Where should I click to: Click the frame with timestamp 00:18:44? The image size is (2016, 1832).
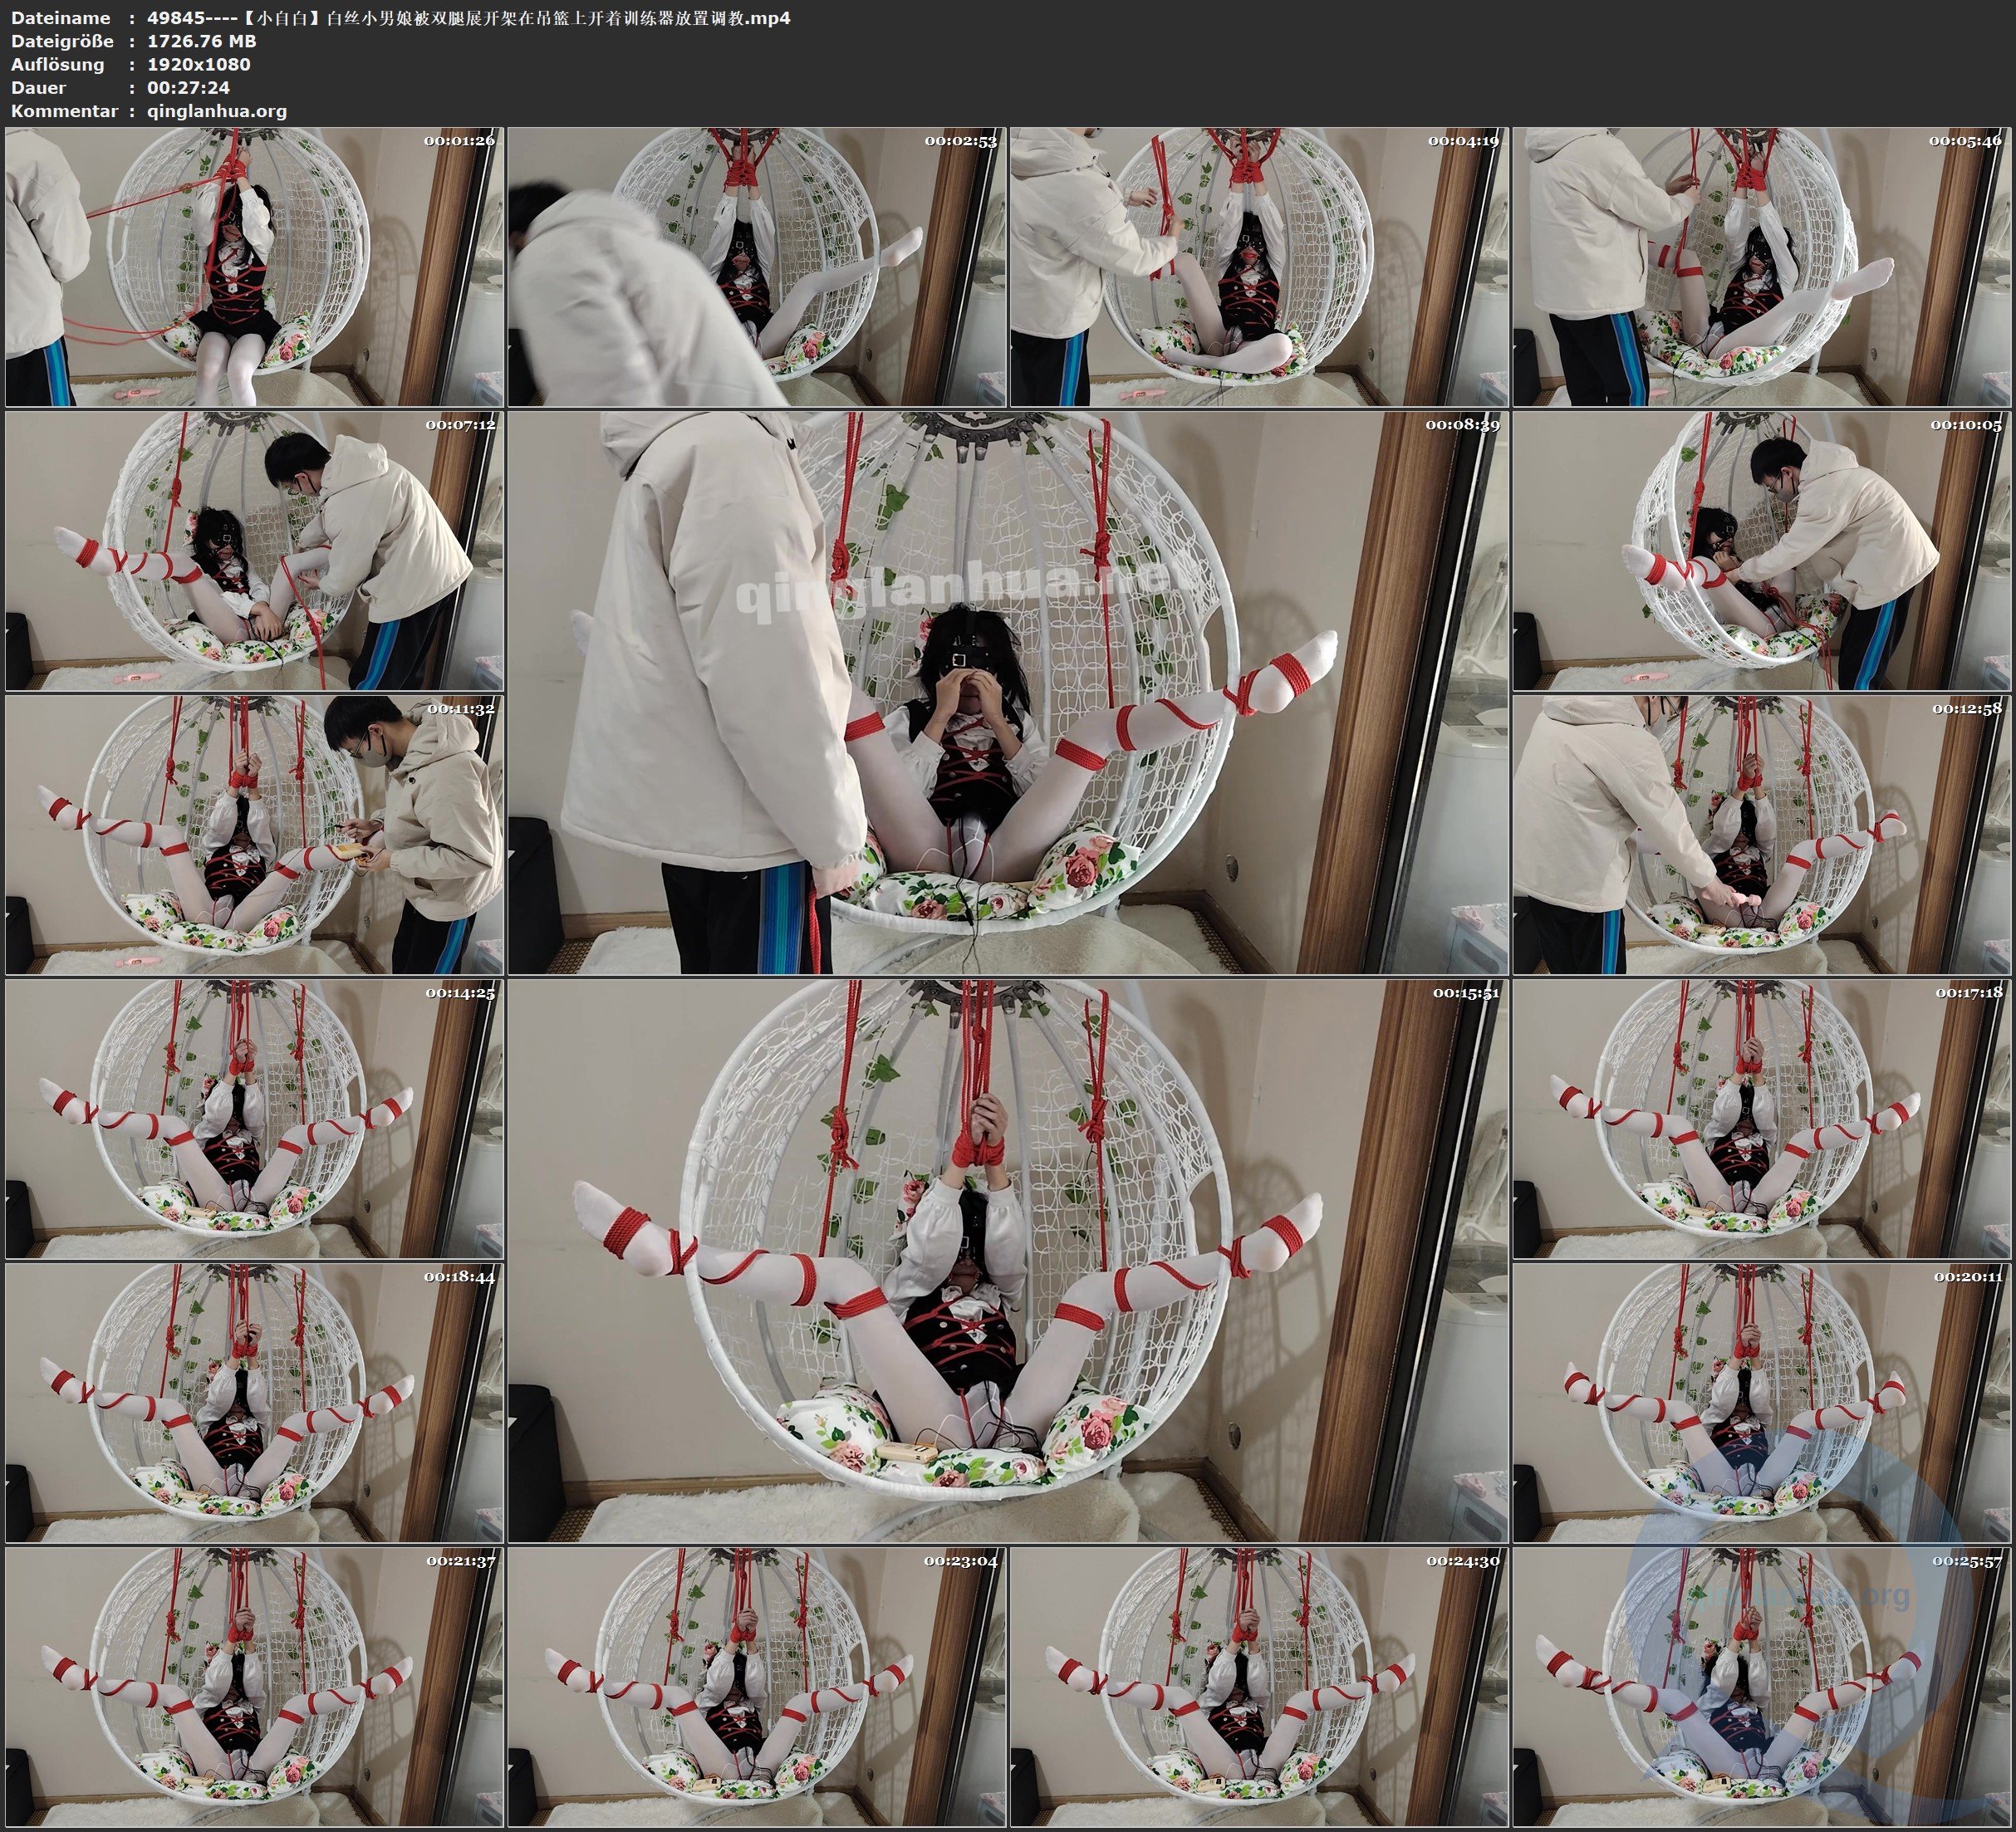coord(254,1403)
